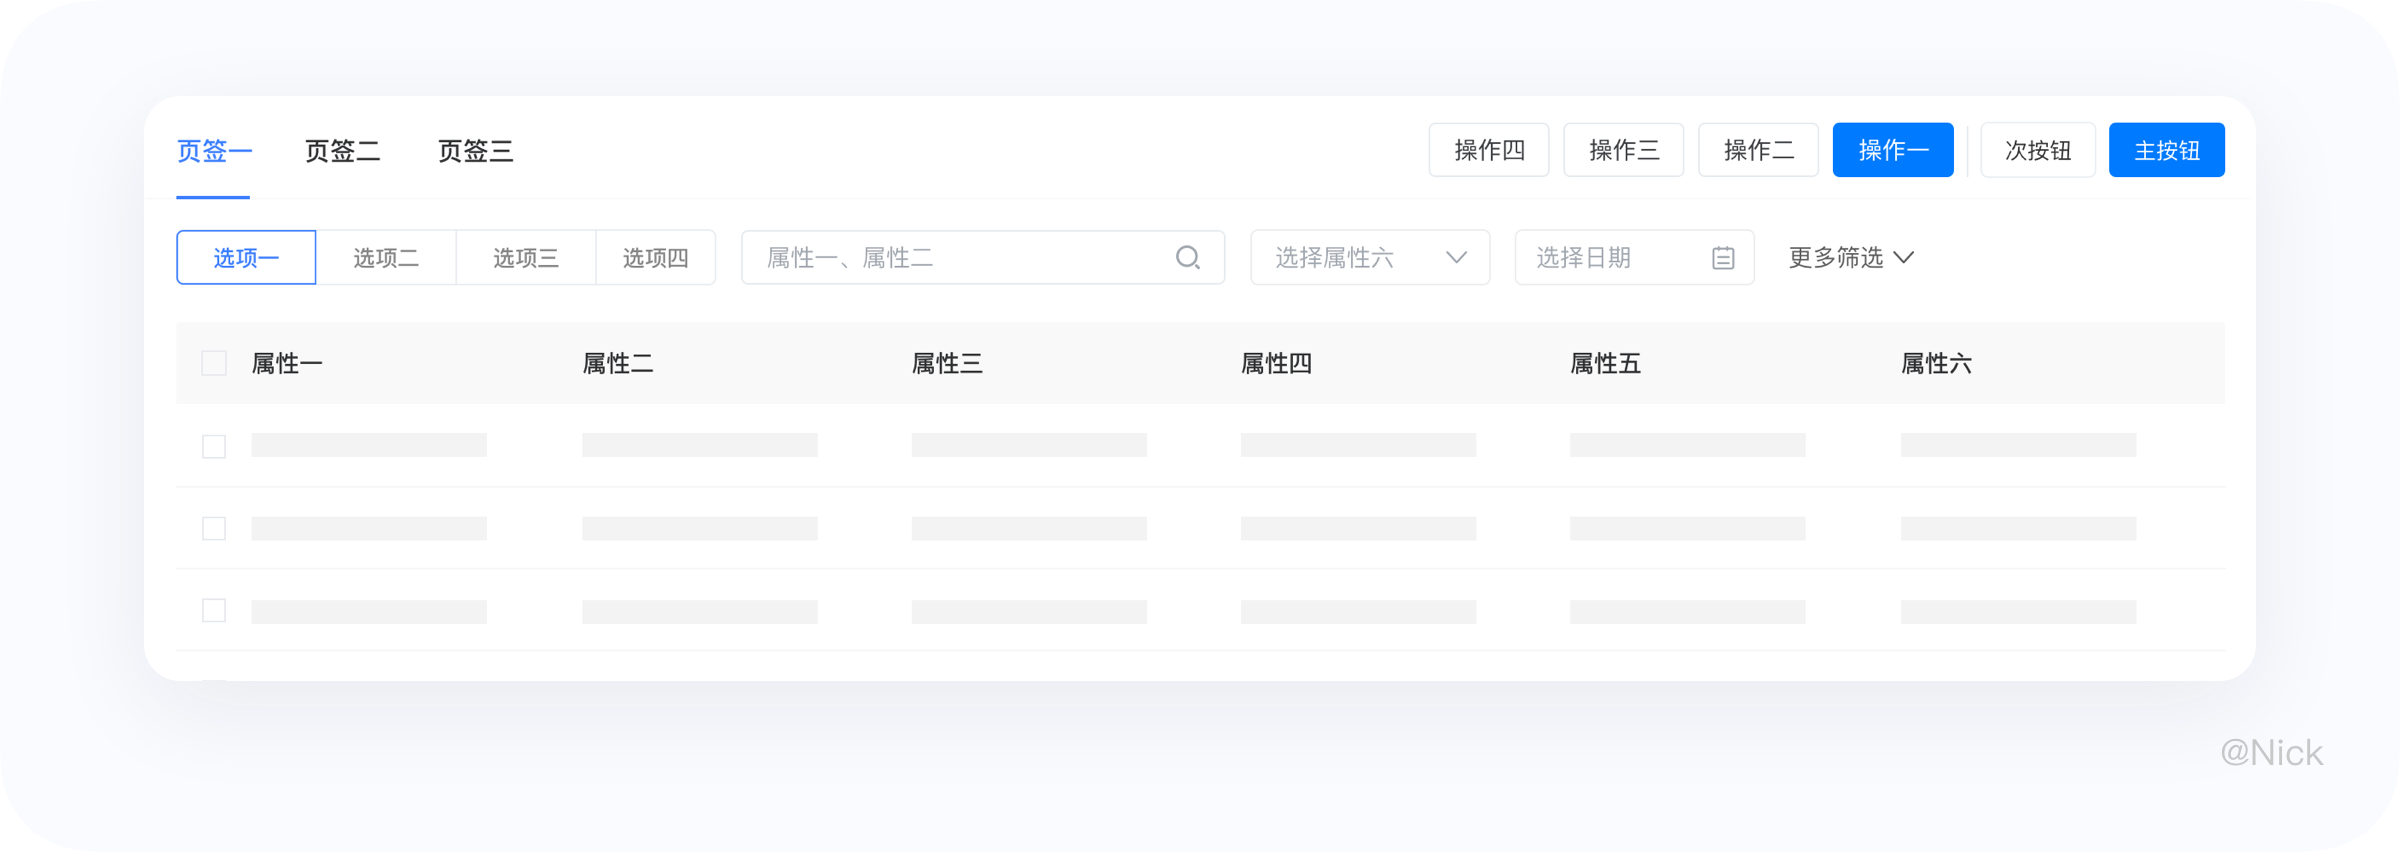Open the 选择日期 date picker field

pos(1634,258)
